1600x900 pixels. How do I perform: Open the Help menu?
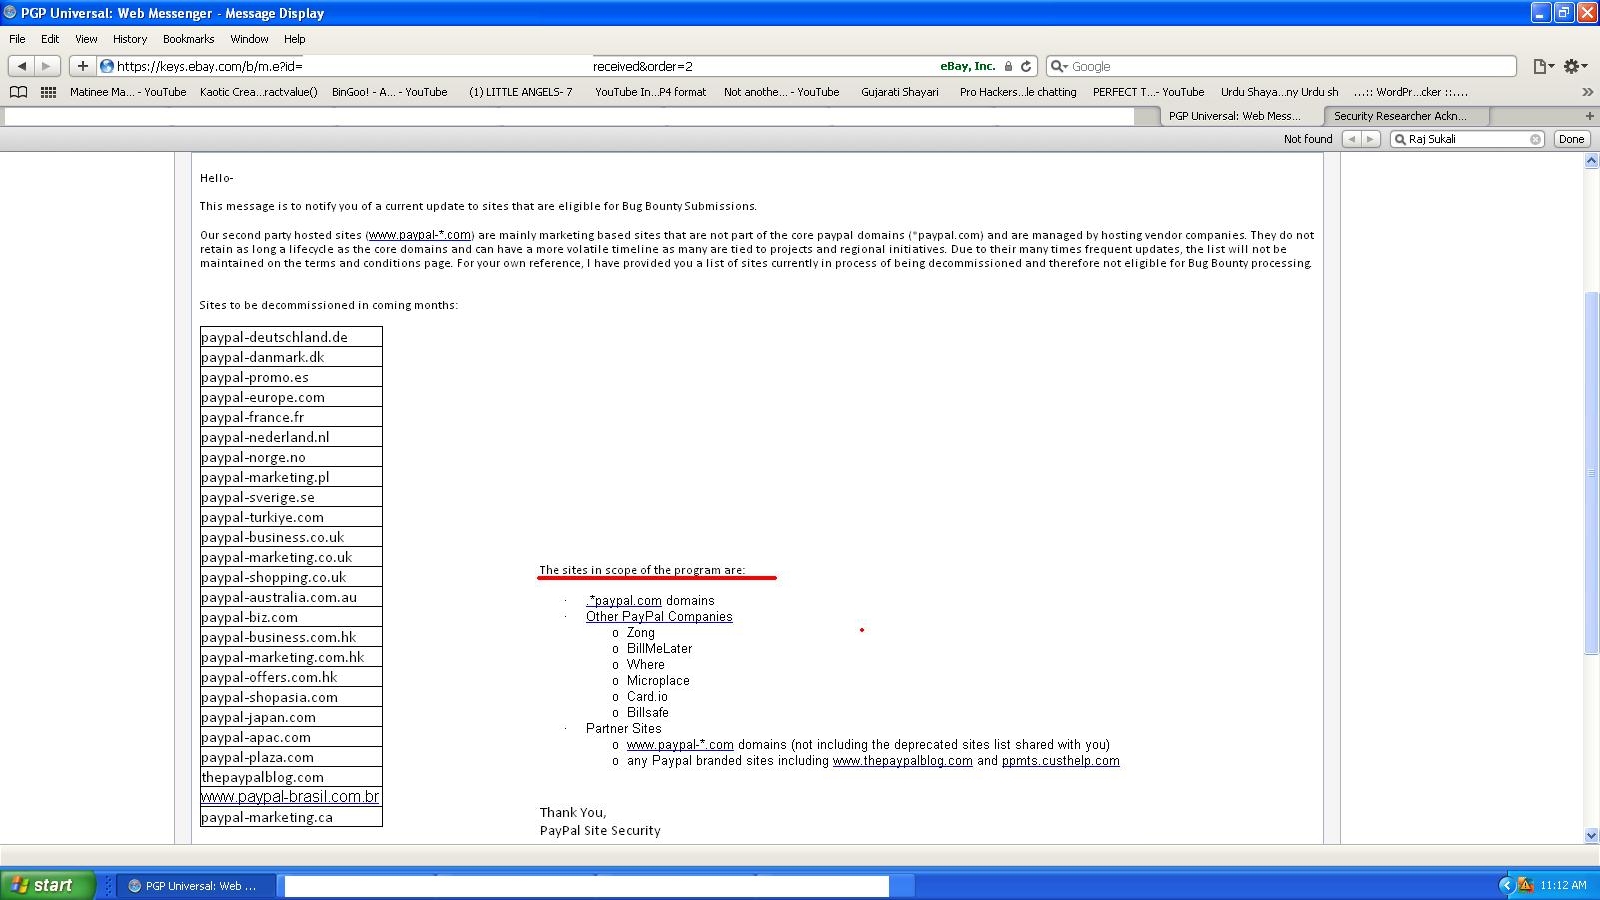[294, 39]
